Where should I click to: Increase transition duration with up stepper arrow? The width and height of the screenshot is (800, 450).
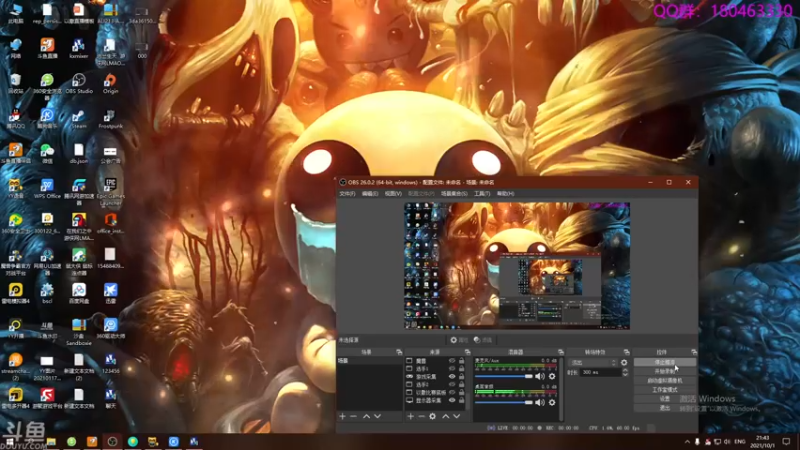[625, 370]
